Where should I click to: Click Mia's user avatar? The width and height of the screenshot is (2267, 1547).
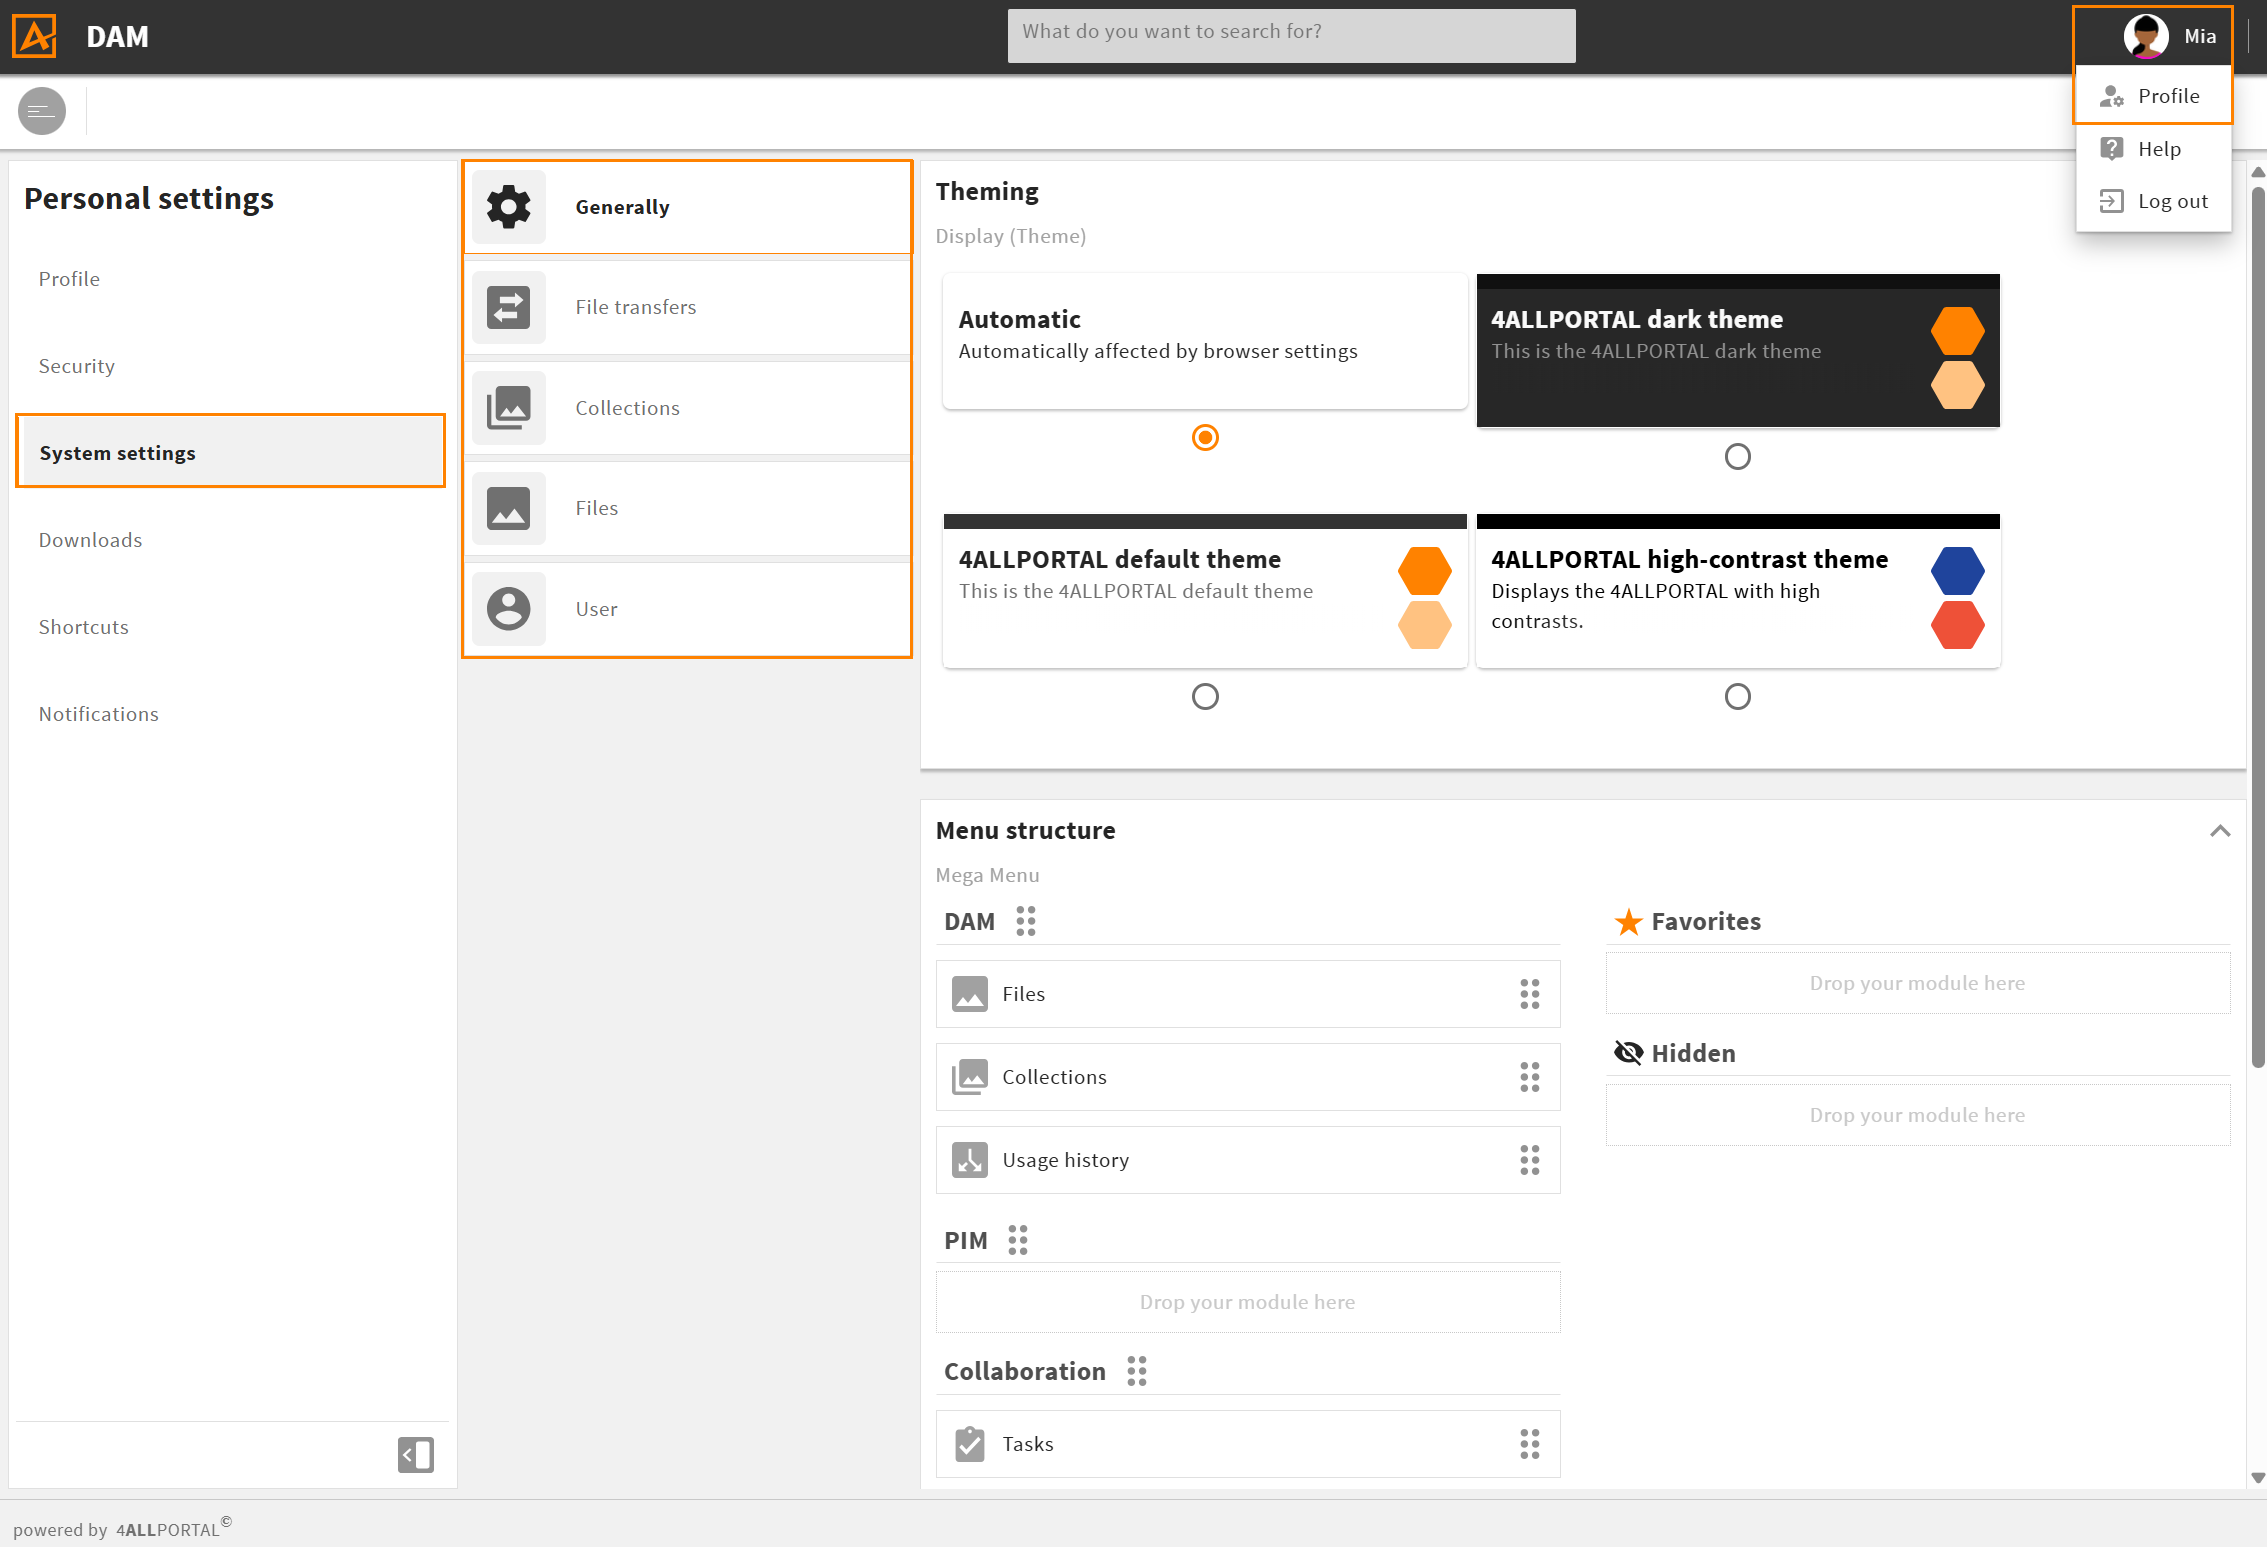pos(2145,36)
